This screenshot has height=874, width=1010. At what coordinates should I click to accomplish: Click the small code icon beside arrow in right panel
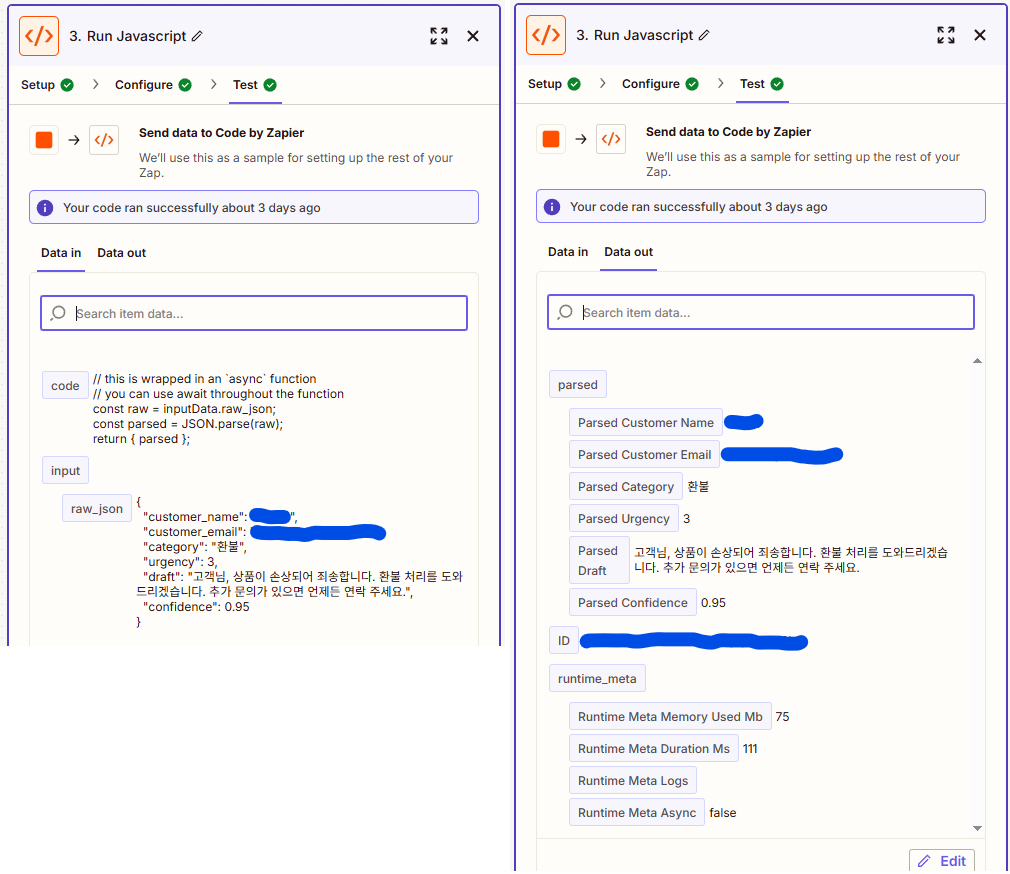point(611,138)
